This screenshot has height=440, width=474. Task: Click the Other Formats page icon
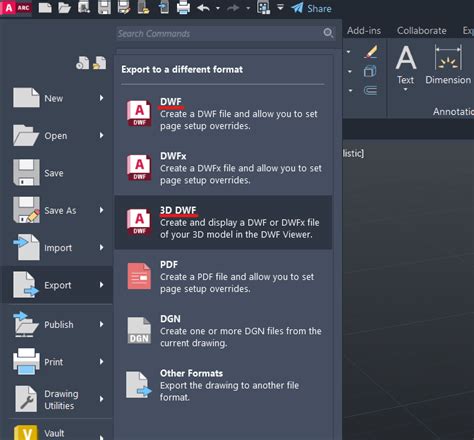(x=139, y=385)
